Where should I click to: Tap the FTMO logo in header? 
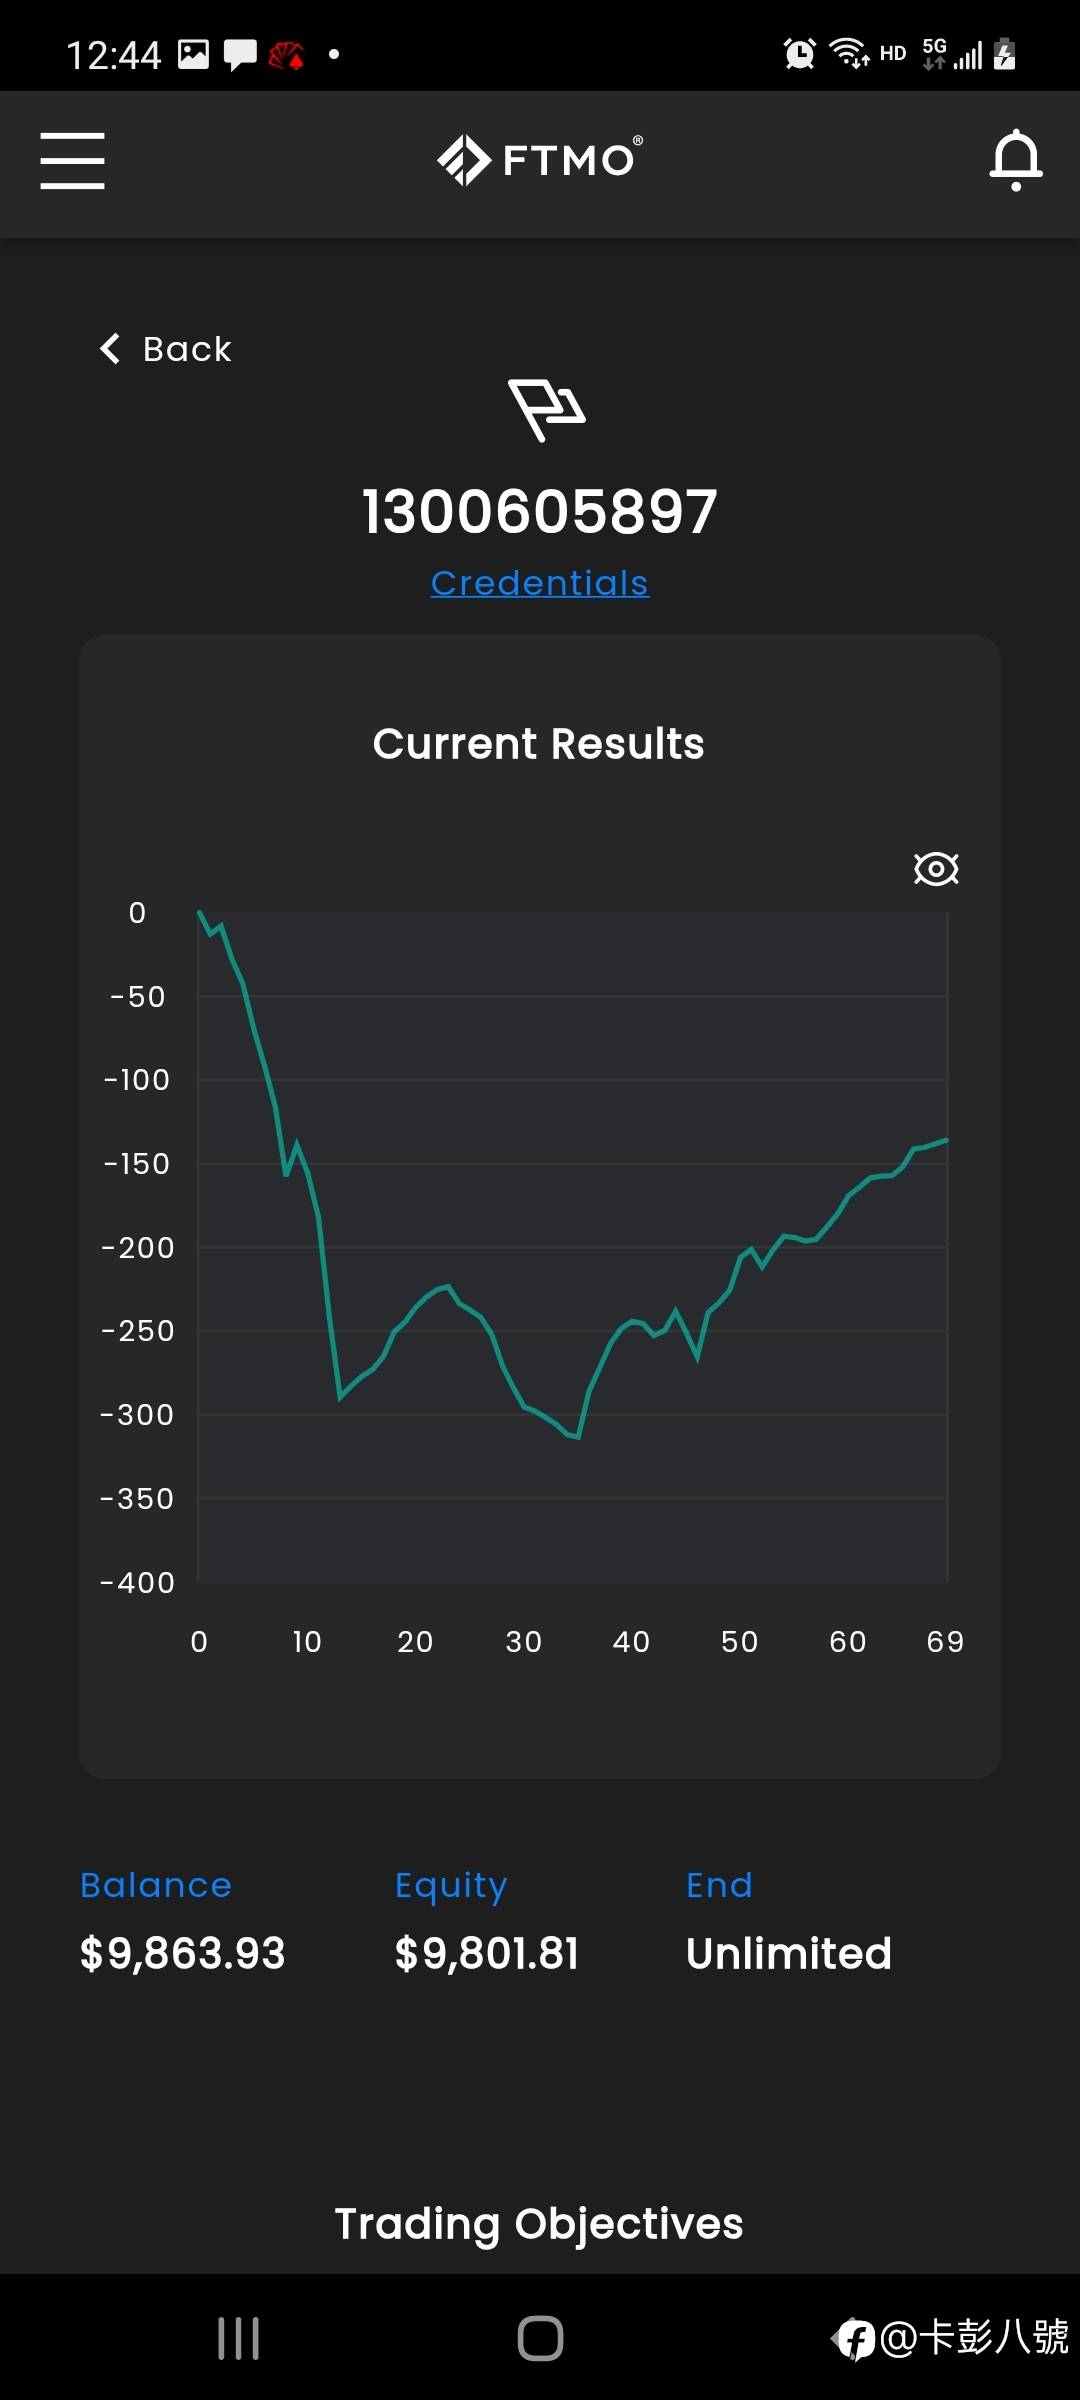point(540,160)
